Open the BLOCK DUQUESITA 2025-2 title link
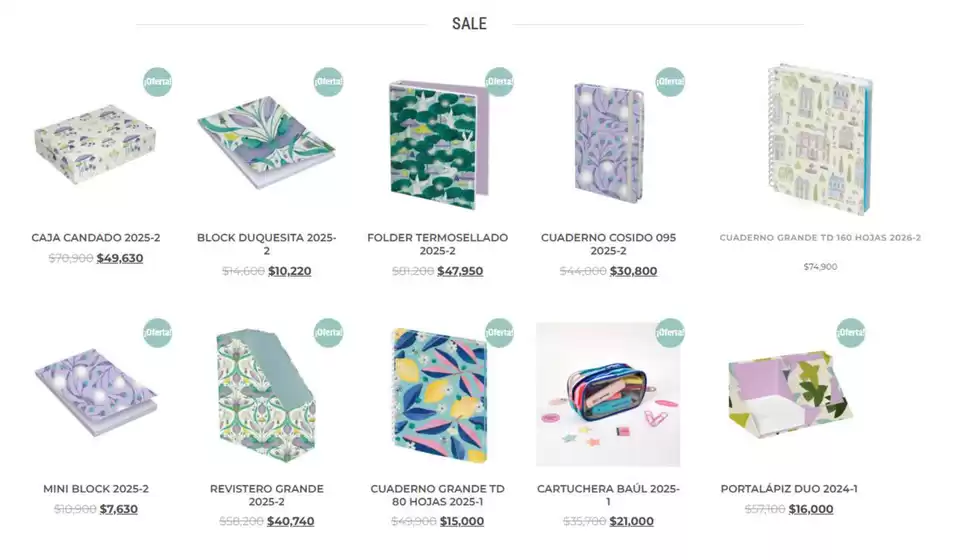 pos(266,244)
